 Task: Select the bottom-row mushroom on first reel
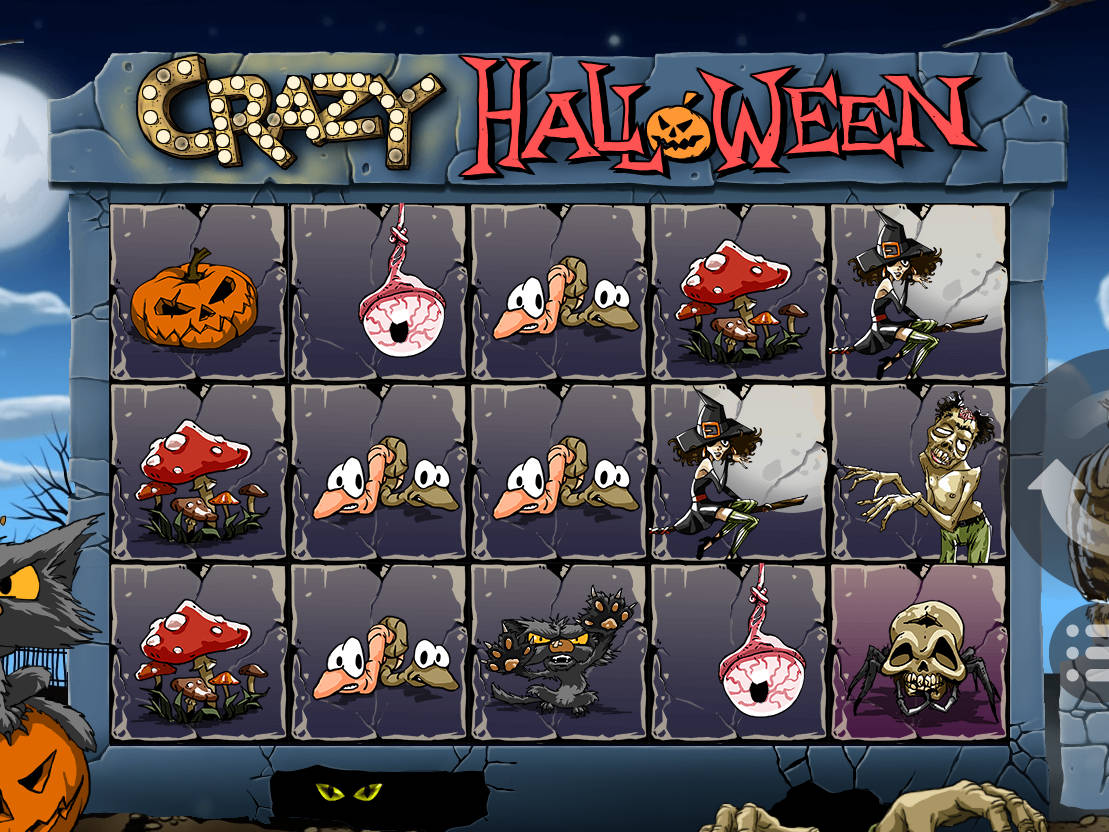pyautogui.click(x=198, y=661)
